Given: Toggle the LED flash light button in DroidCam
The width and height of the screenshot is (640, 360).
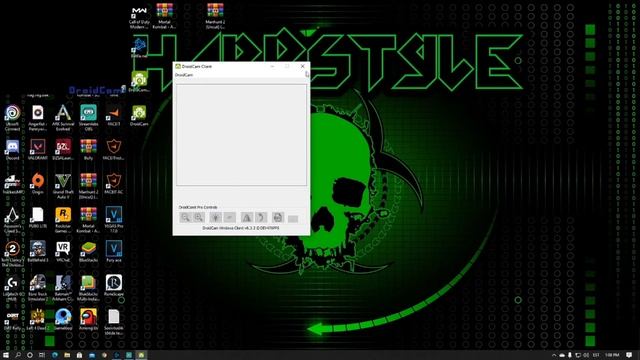Looking at the screenshot, I should 216,218.
